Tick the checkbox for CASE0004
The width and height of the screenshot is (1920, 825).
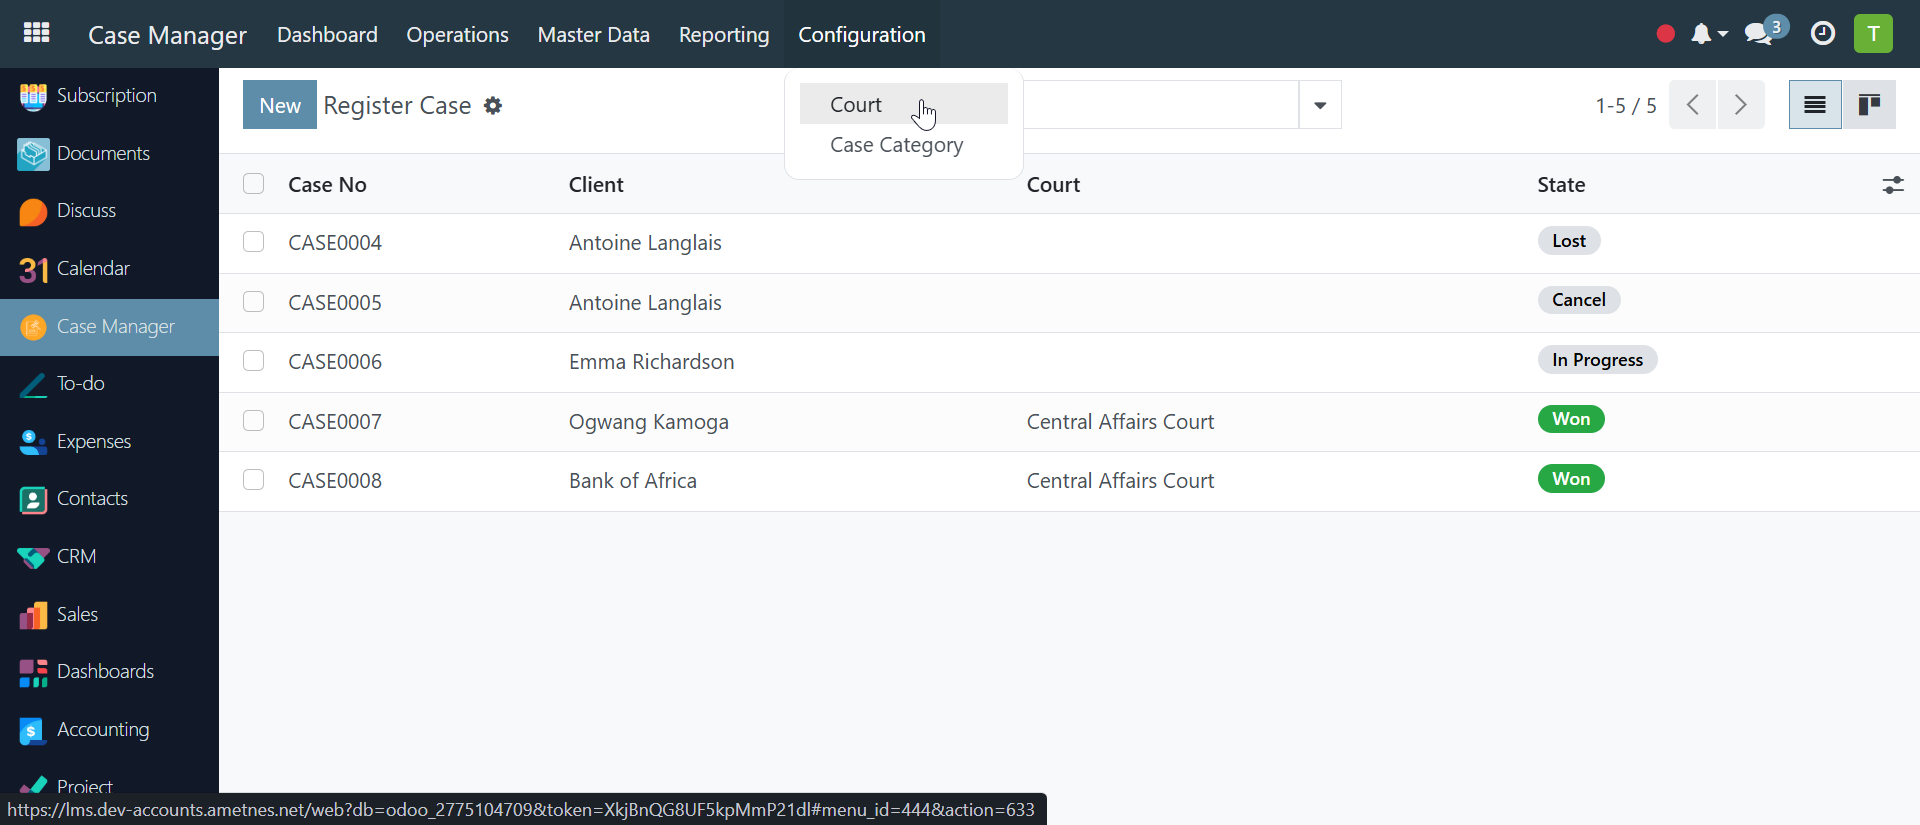point(254,242)
